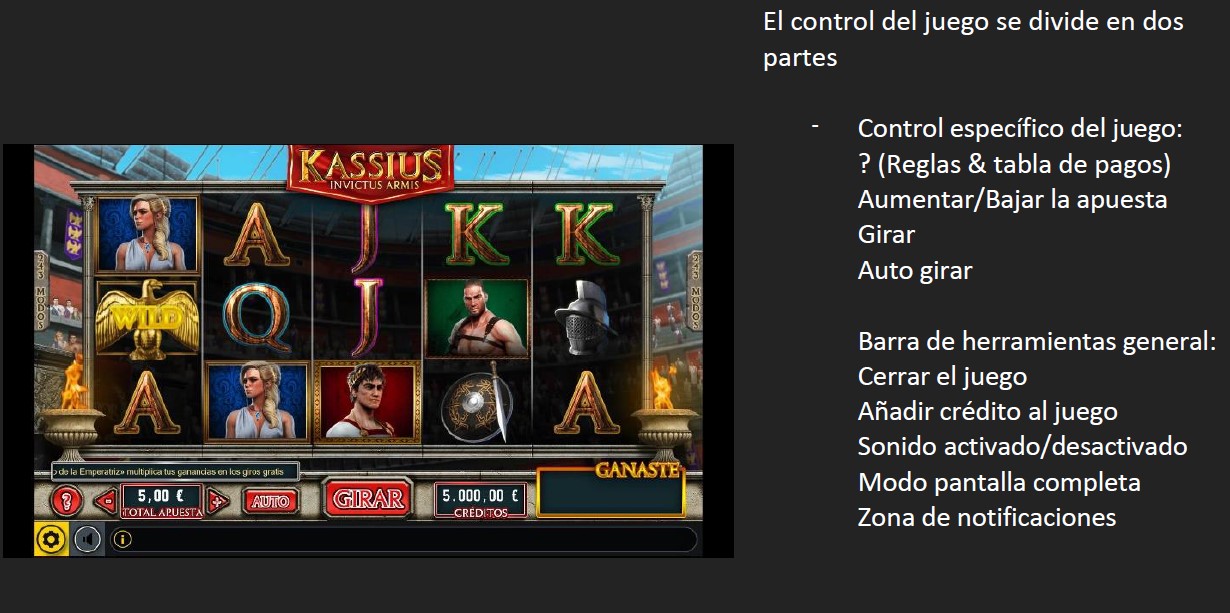Image resolution: width=1230 pixels, height=613 pixels.
Task: Spin the reels with the GIRAR button
Action: (367, 499)
